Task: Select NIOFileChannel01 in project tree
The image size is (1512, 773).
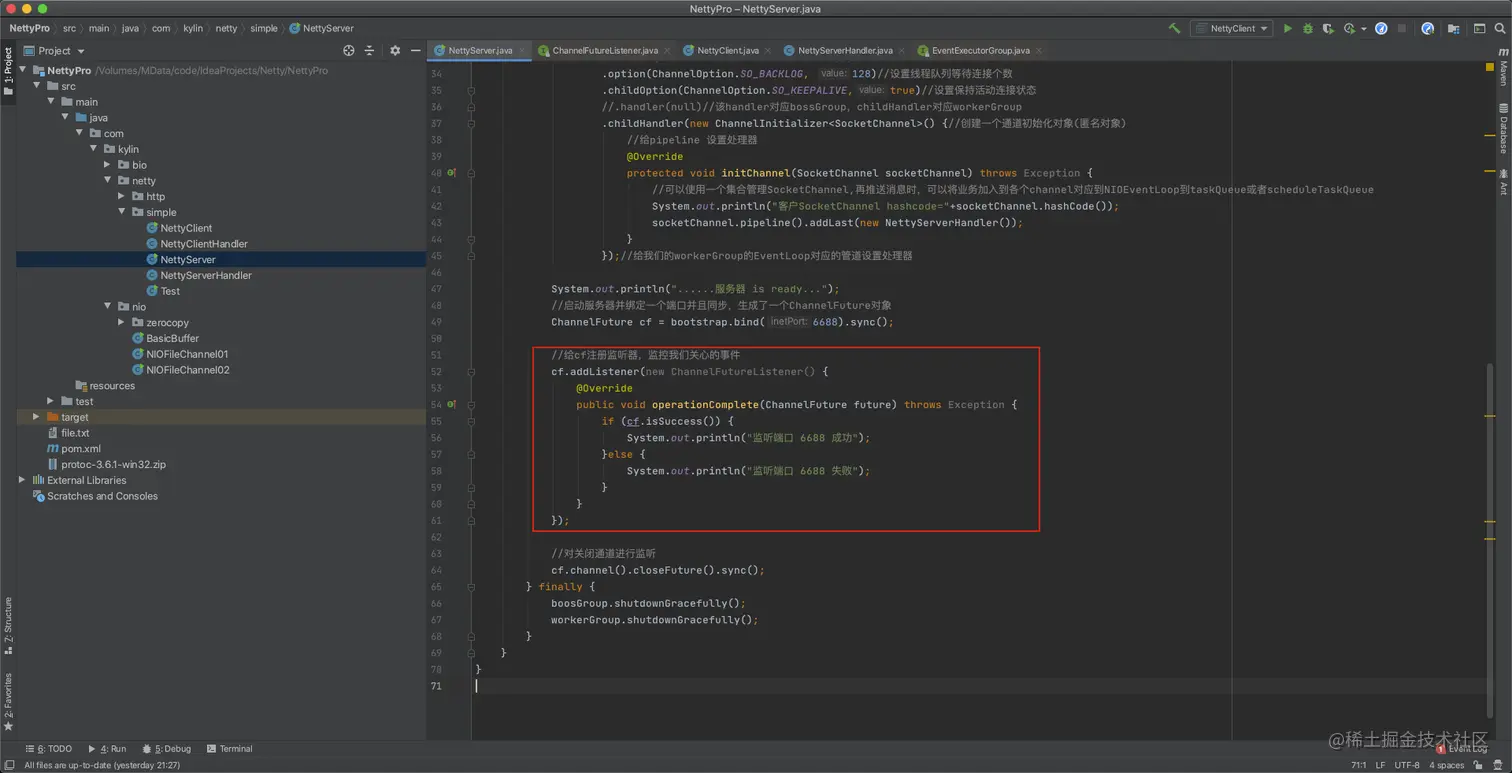Action: click(187, 354)
